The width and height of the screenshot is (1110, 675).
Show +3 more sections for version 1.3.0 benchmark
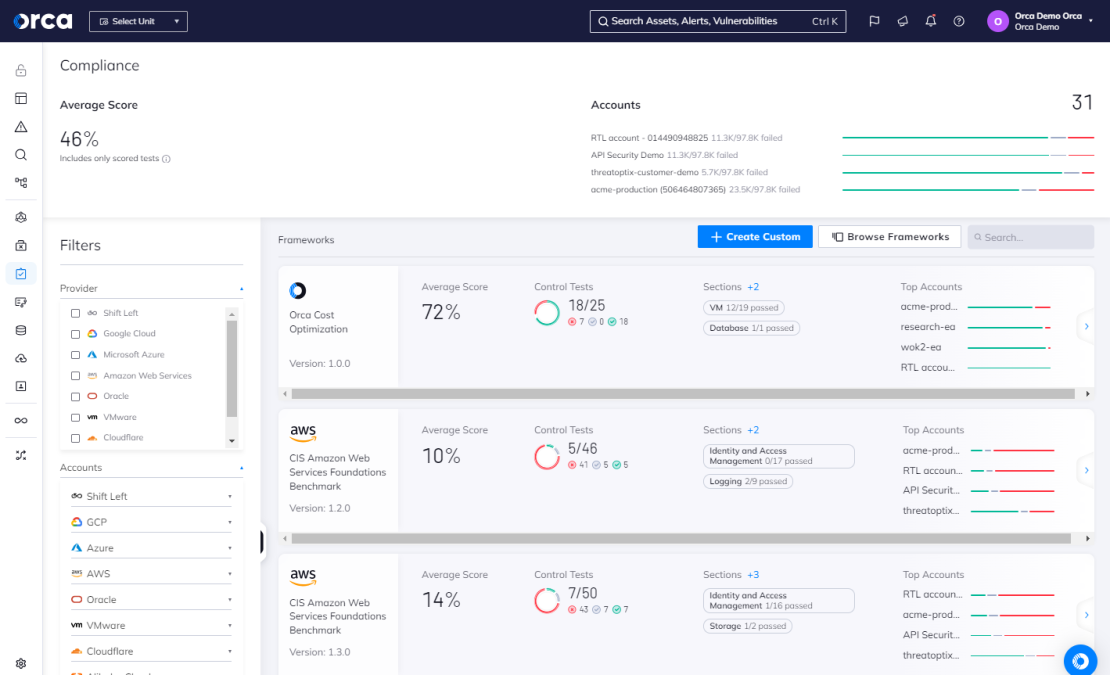(753, 575)
